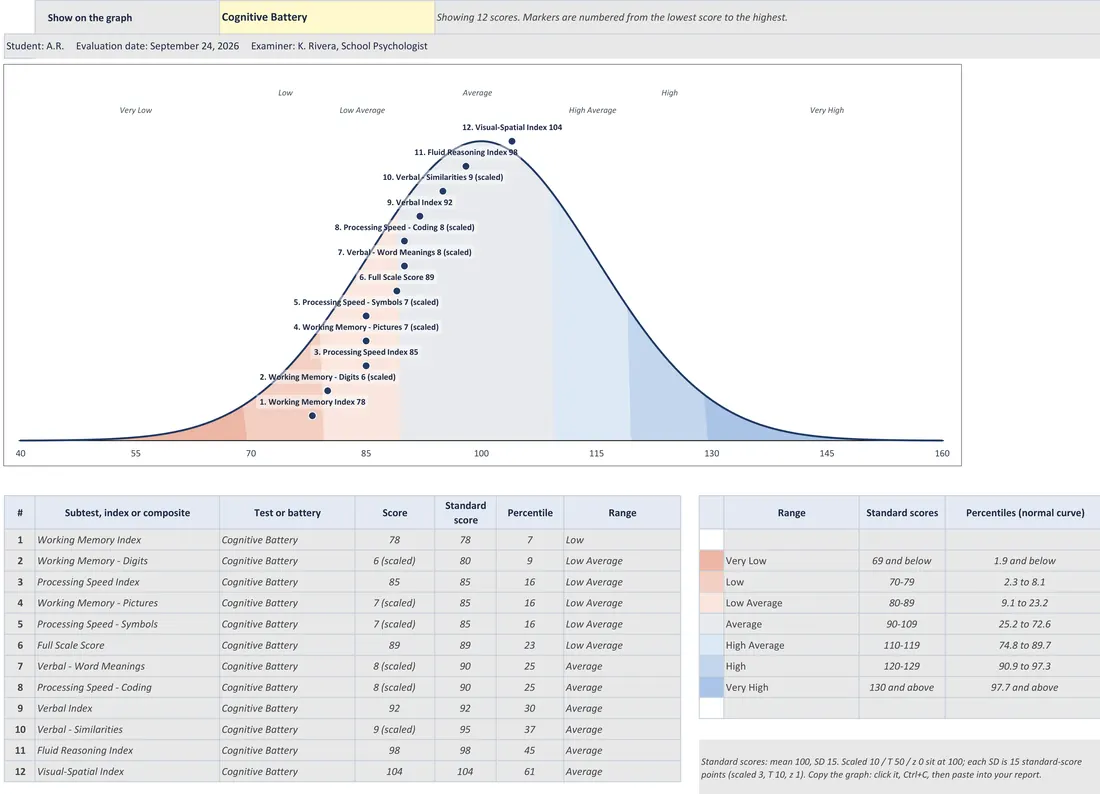Click the 'Standard scores' legend header
Image resolution: width=1100 pixels, height=794 pixels.
[901, 513]
